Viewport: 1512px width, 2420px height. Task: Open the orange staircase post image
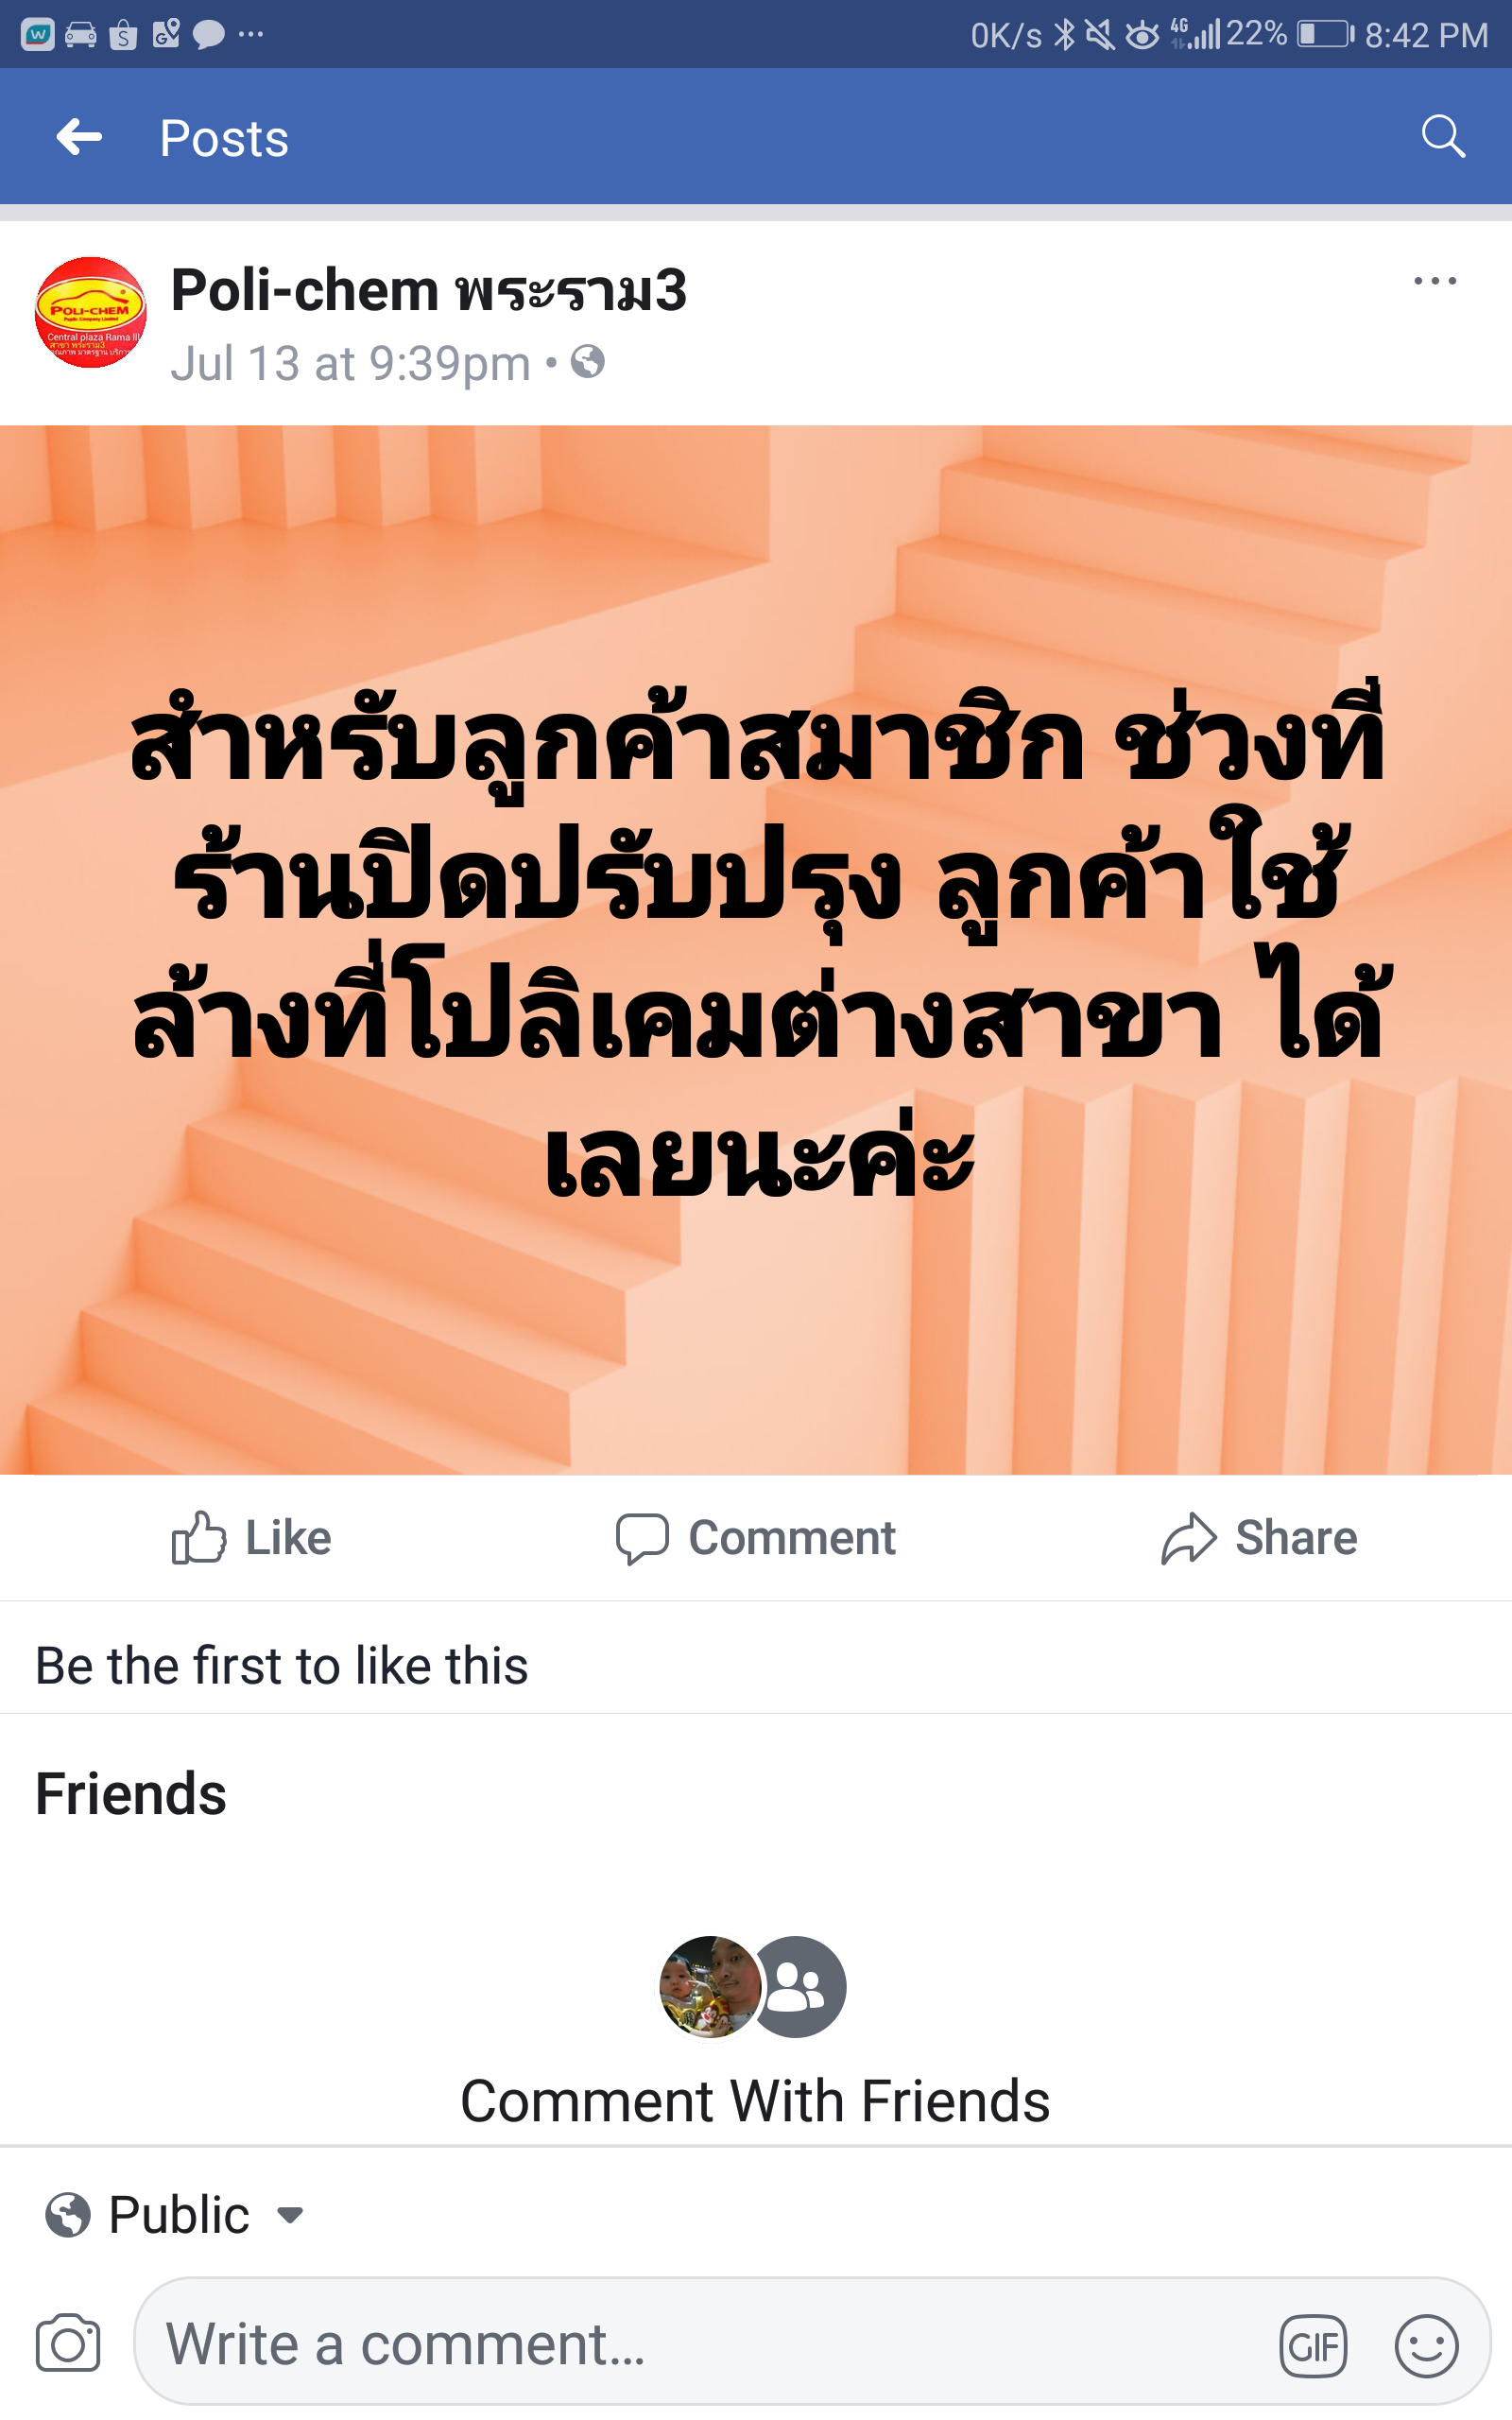756,950
